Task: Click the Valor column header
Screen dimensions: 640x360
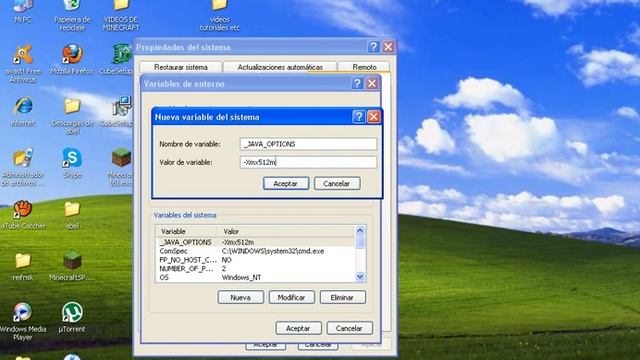Action: pos(287,231)
